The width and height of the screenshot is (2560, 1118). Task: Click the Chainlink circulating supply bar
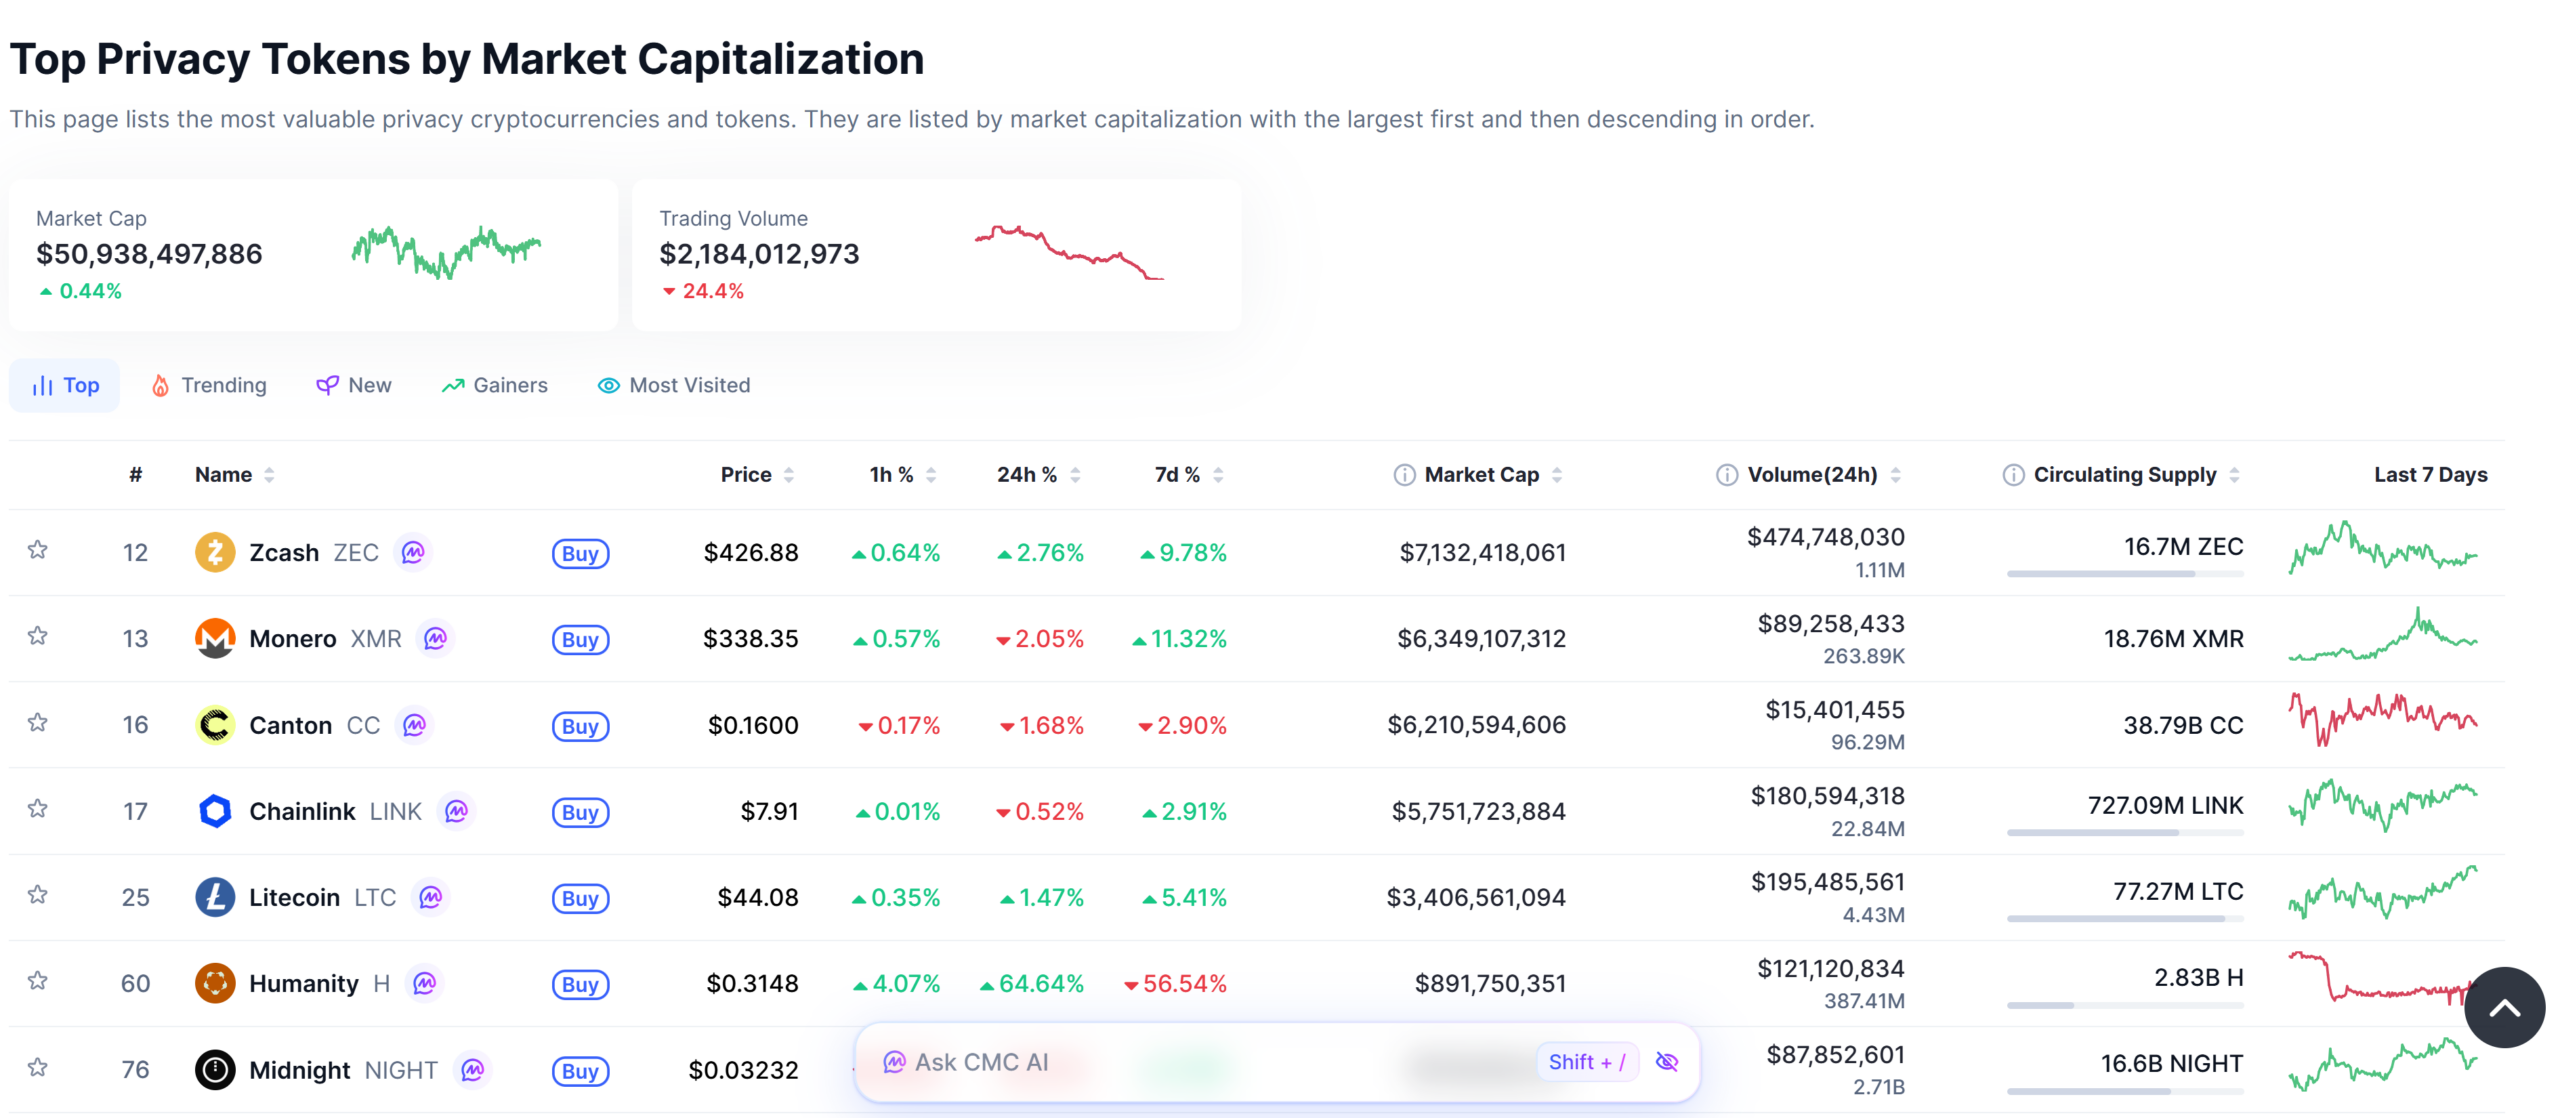click(x=2125, y=833)
